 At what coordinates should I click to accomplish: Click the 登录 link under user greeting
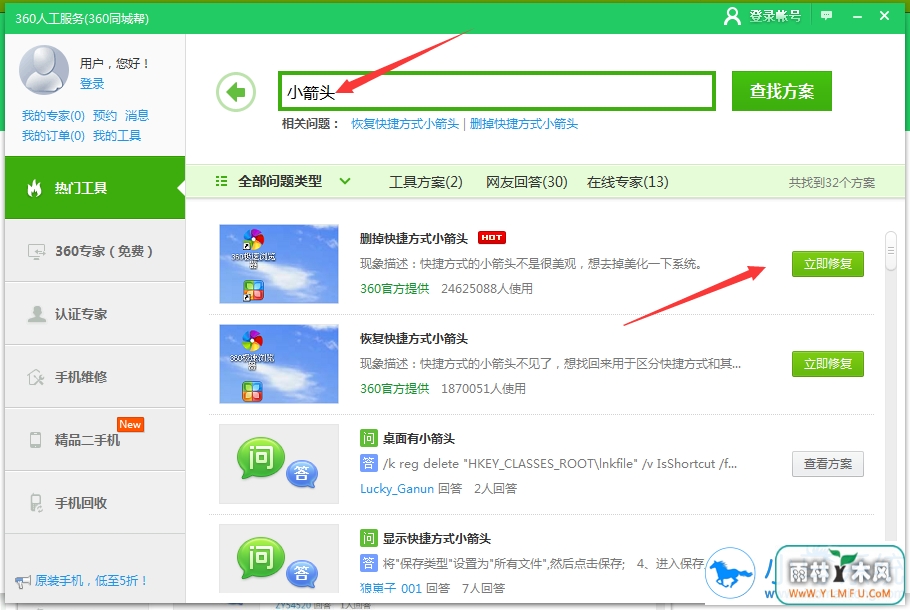tap(92, 84)
